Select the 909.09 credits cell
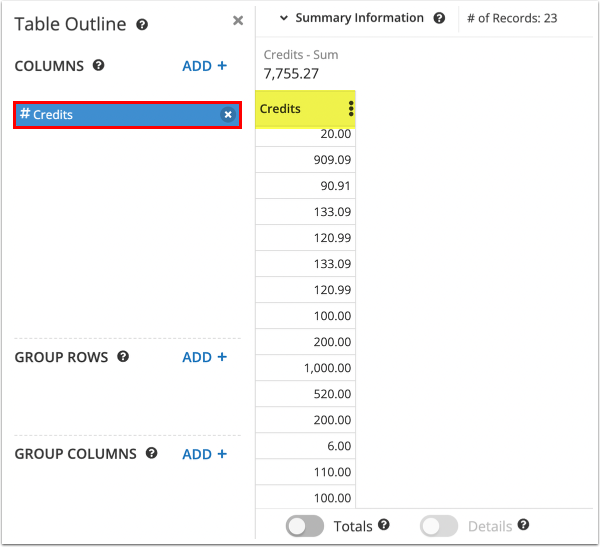The width and height of the screenshot is (600, 547). tap(306, 159)
